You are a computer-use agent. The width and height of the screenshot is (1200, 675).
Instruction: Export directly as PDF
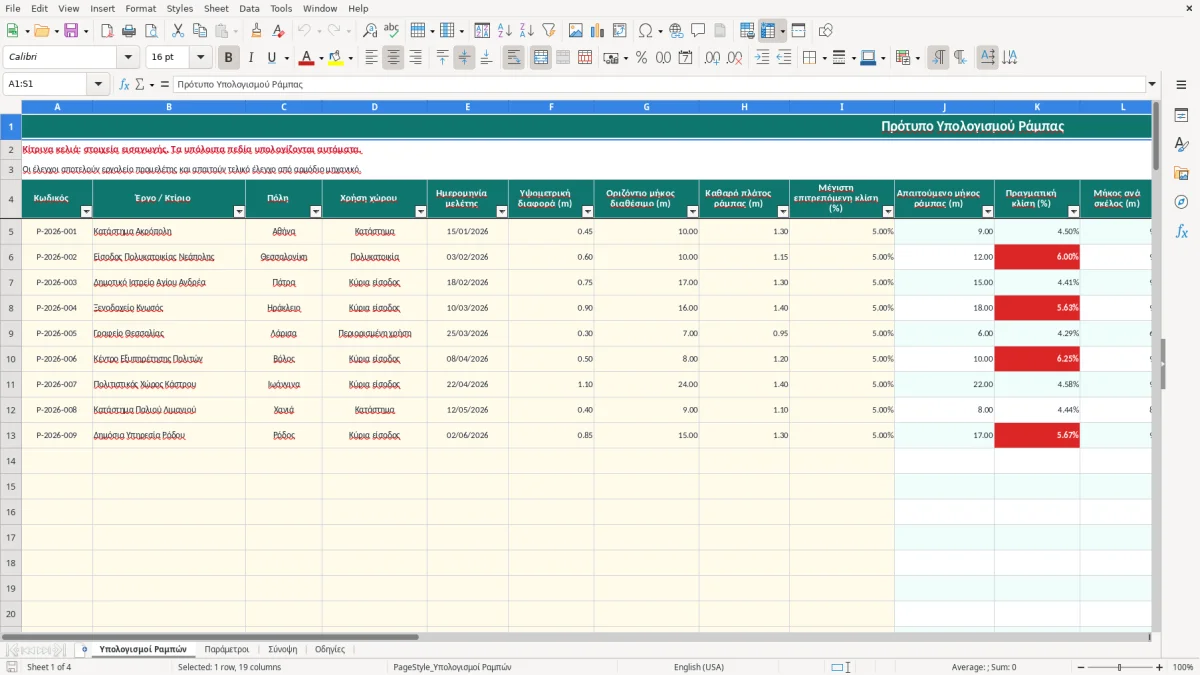(106, 31)
